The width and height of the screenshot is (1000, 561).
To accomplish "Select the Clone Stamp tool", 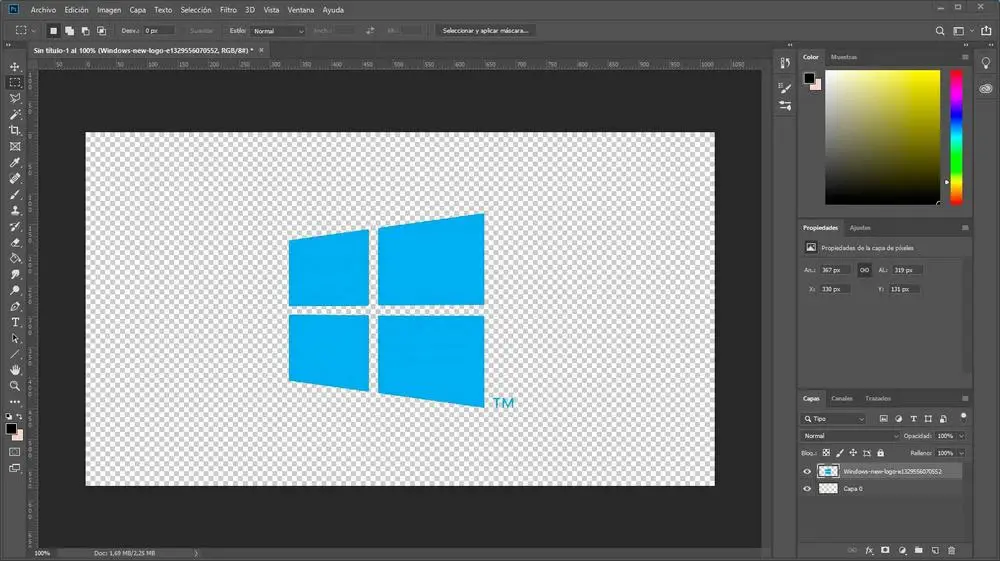I will (15, 210).
